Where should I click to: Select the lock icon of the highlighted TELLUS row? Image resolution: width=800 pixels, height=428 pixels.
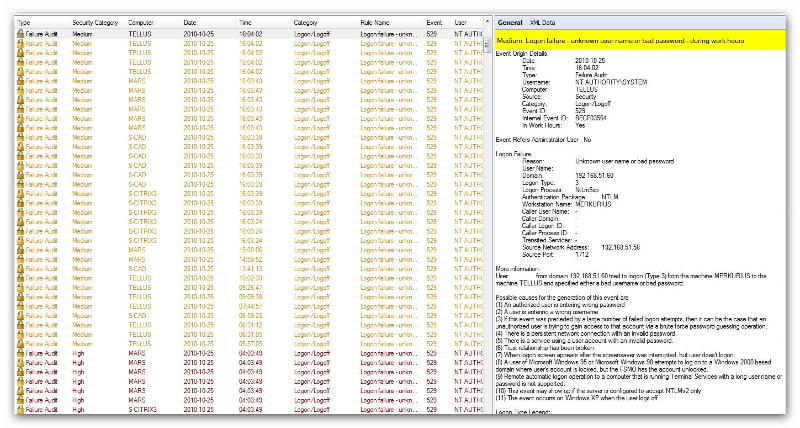[x=20, y=34]
